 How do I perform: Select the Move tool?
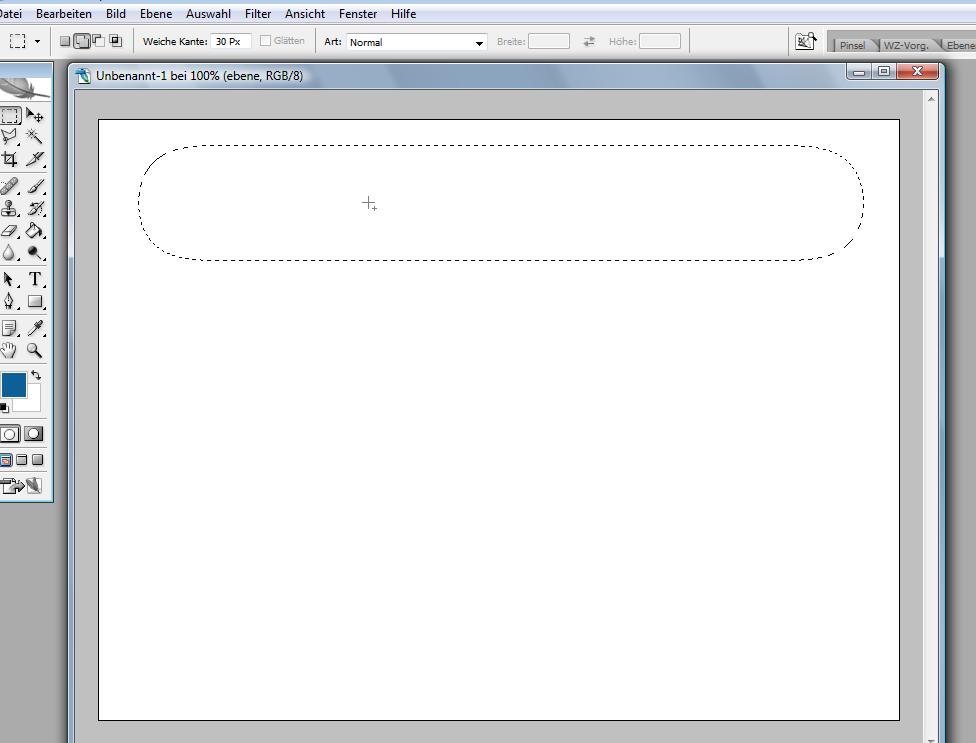35,116
